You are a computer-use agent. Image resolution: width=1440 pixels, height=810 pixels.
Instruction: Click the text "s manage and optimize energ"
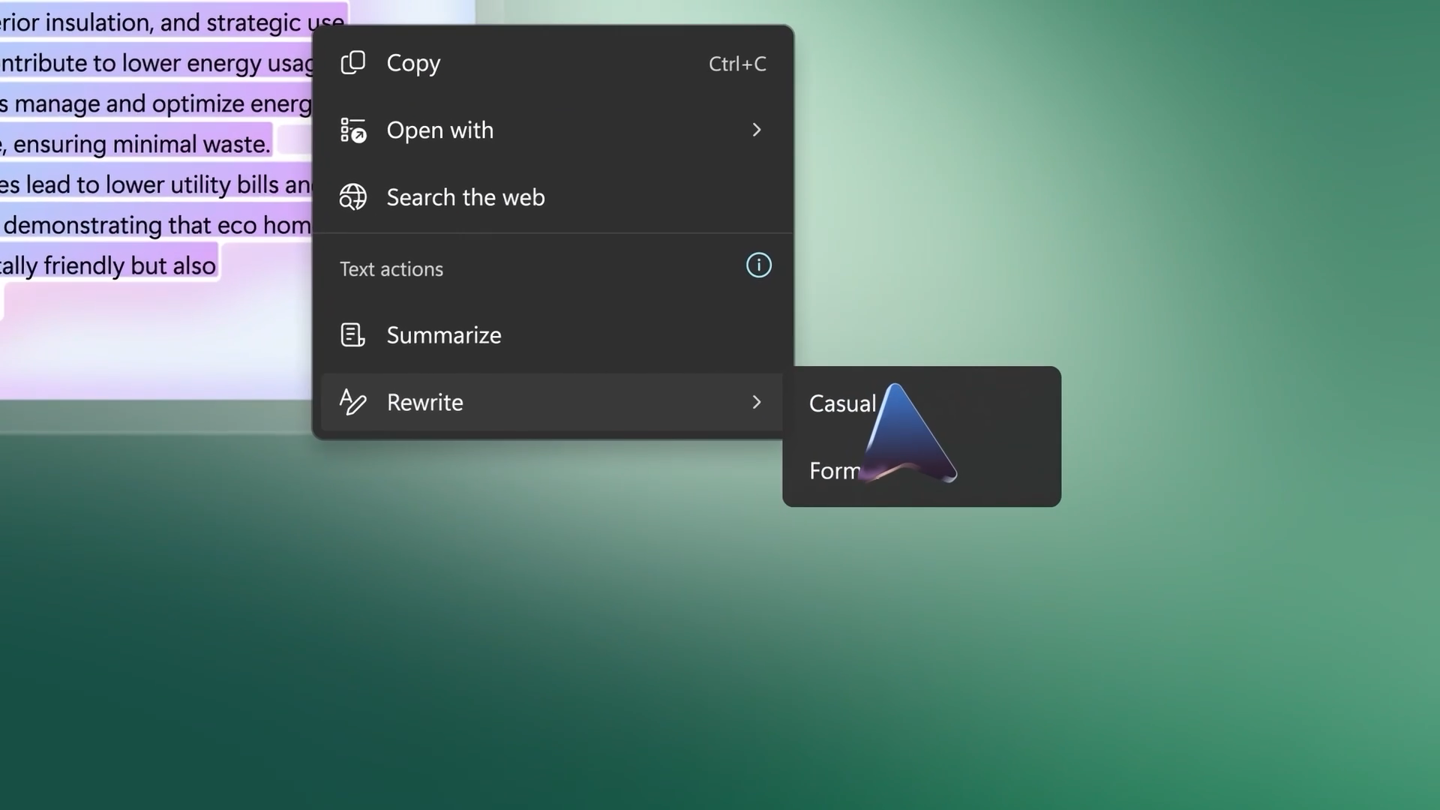click(x=156, y=103)
